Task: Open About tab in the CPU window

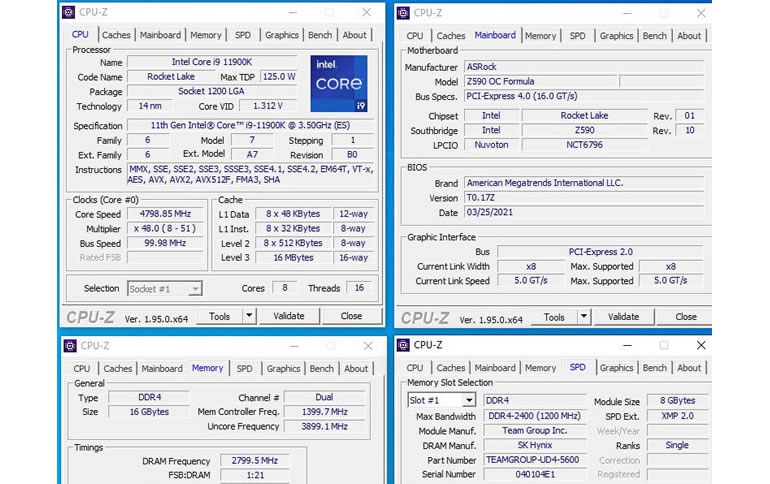Action: coord(355,35)
